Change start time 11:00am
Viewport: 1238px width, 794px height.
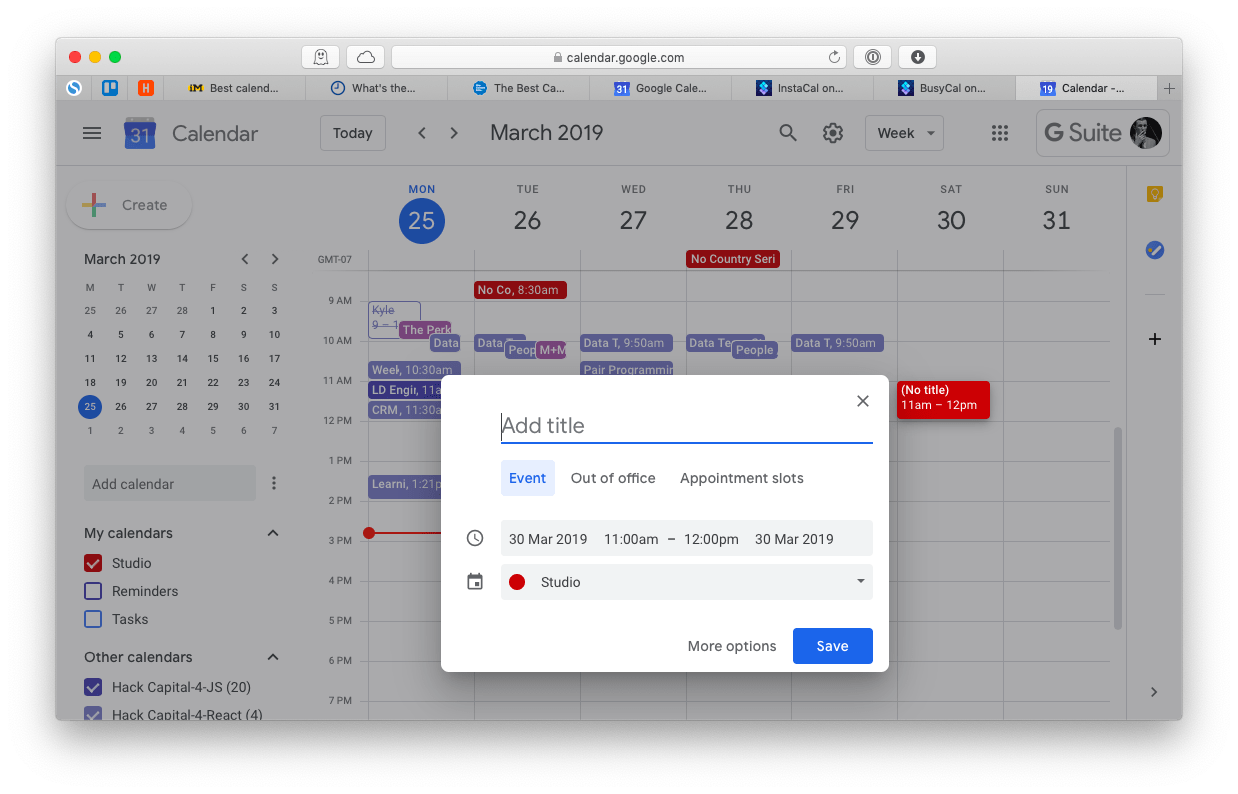click(x=631, y=539)
